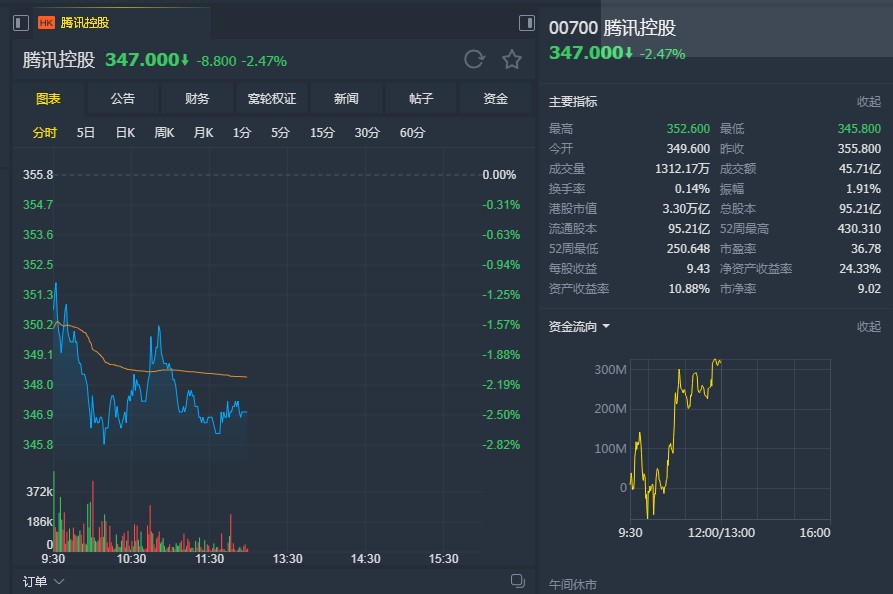Click the 最高 value 352.600
This screenshot has width=893, height=594.
[x=688, y=129]
